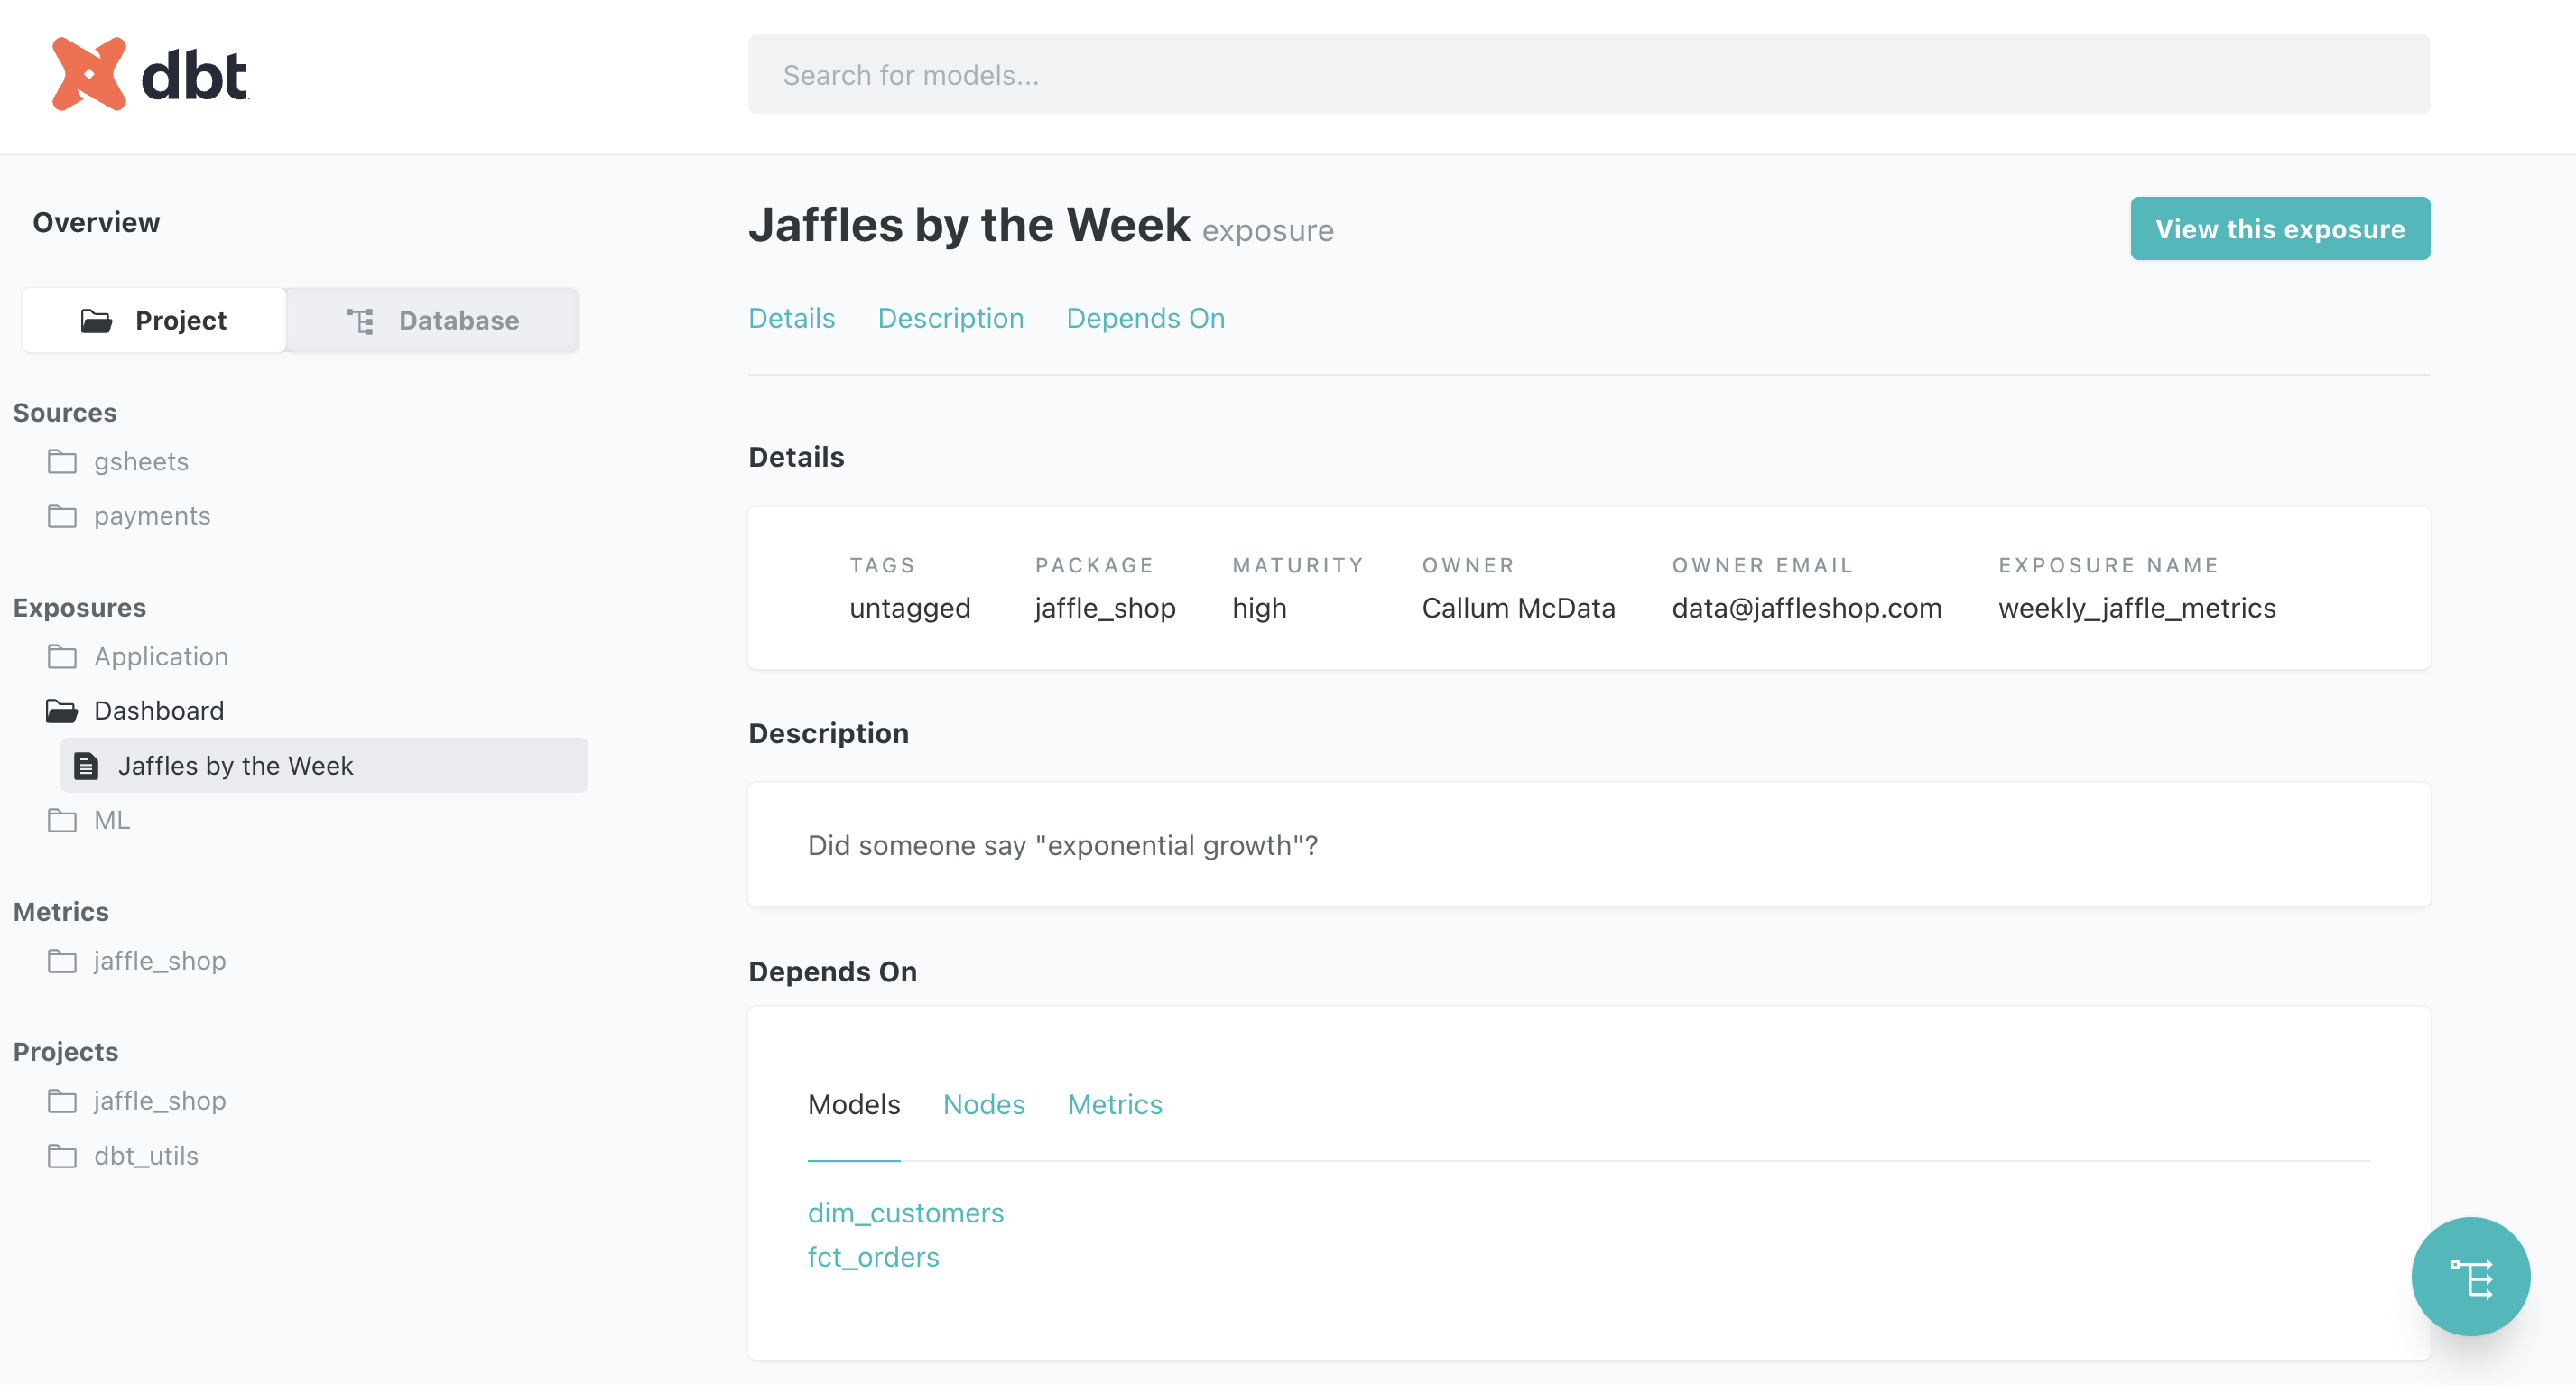Collapse the Dashboard exposures folder
This screenshot has height=1385, width=2576.
(159, 711)
